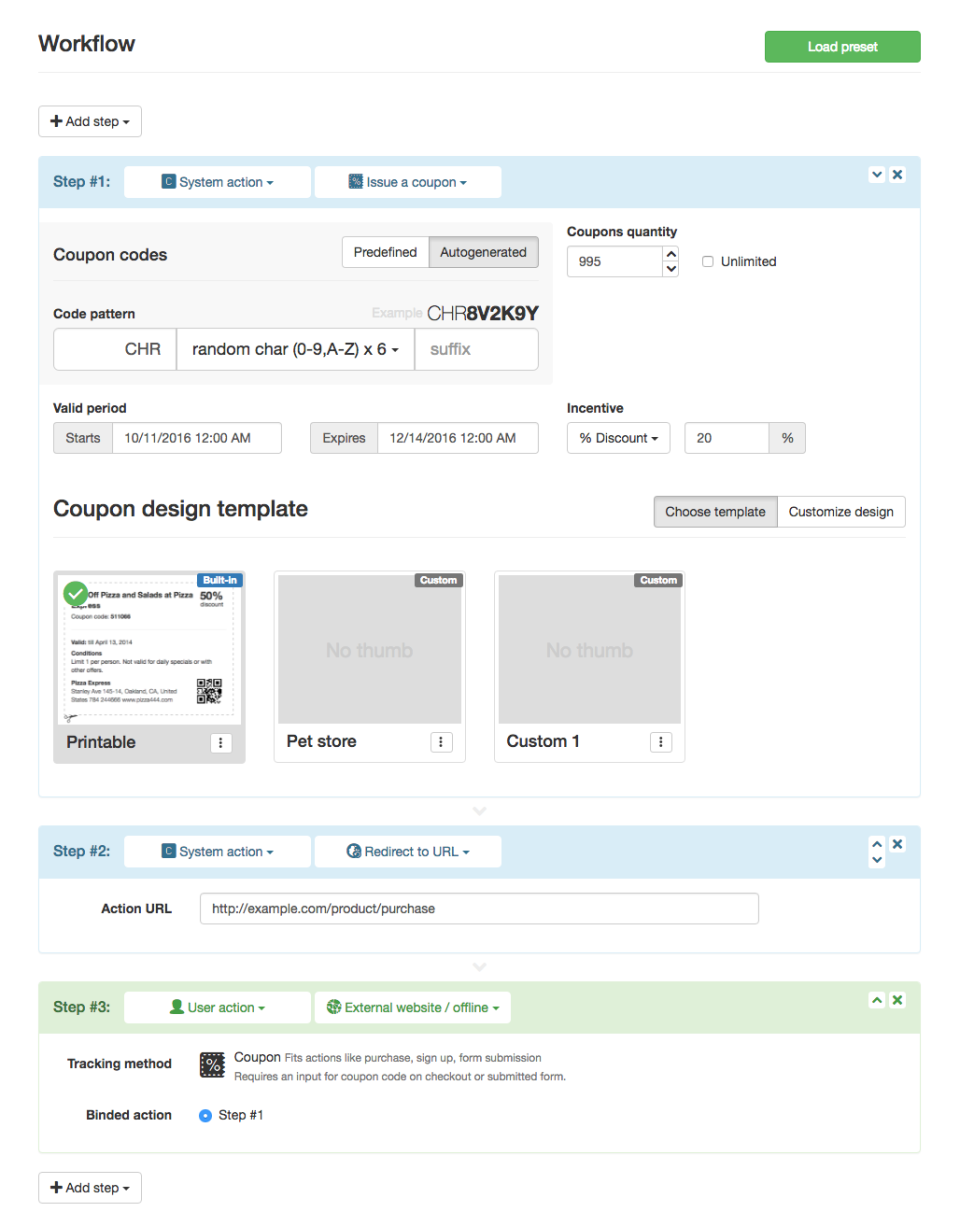
Task: Click the Expires label addon
Action: pos(344,438)
